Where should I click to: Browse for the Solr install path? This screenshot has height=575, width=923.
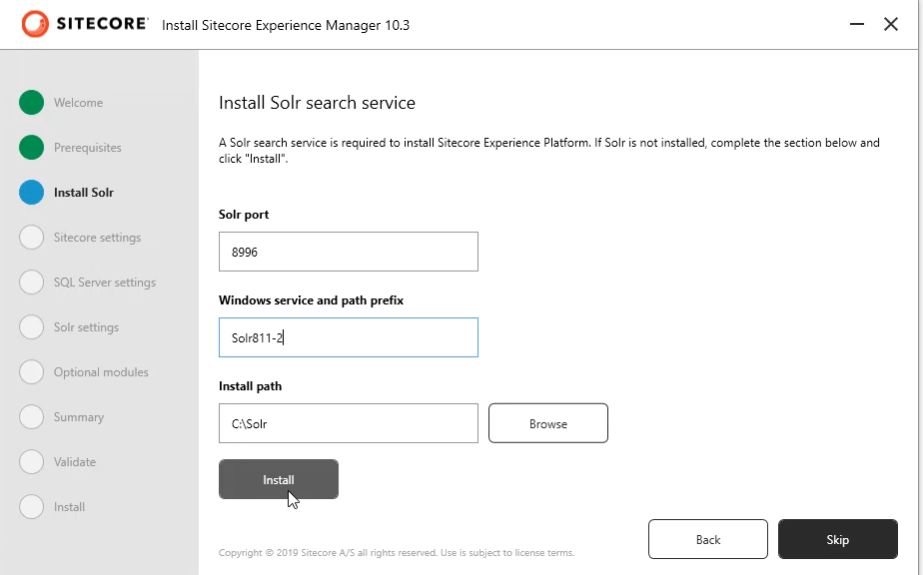548,424
